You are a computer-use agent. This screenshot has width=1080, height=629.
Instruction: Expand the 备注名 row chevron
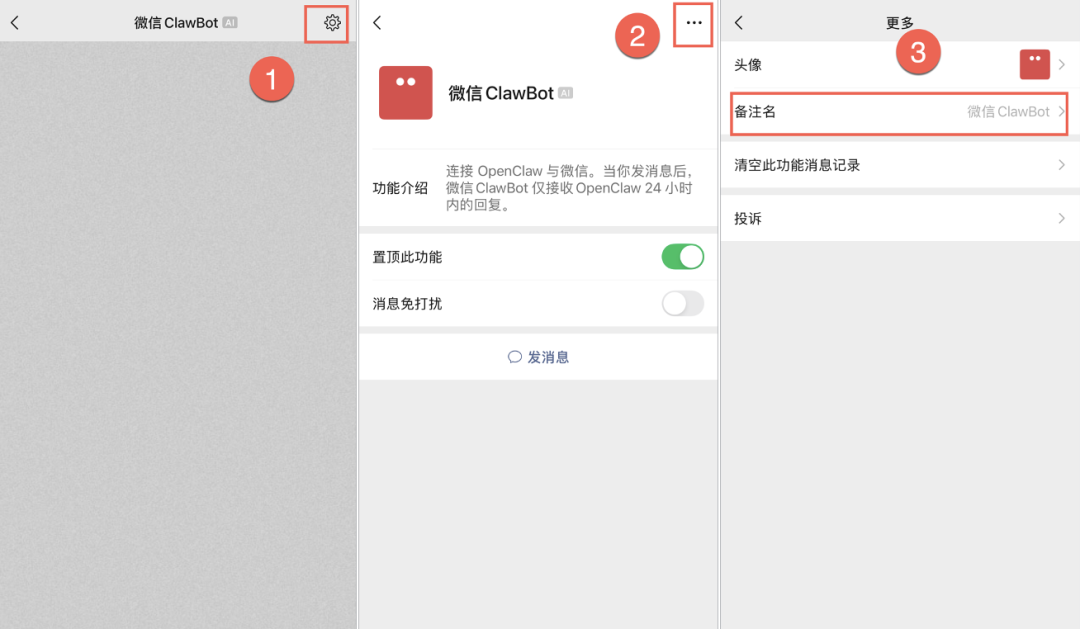[x=1063, y=113]
